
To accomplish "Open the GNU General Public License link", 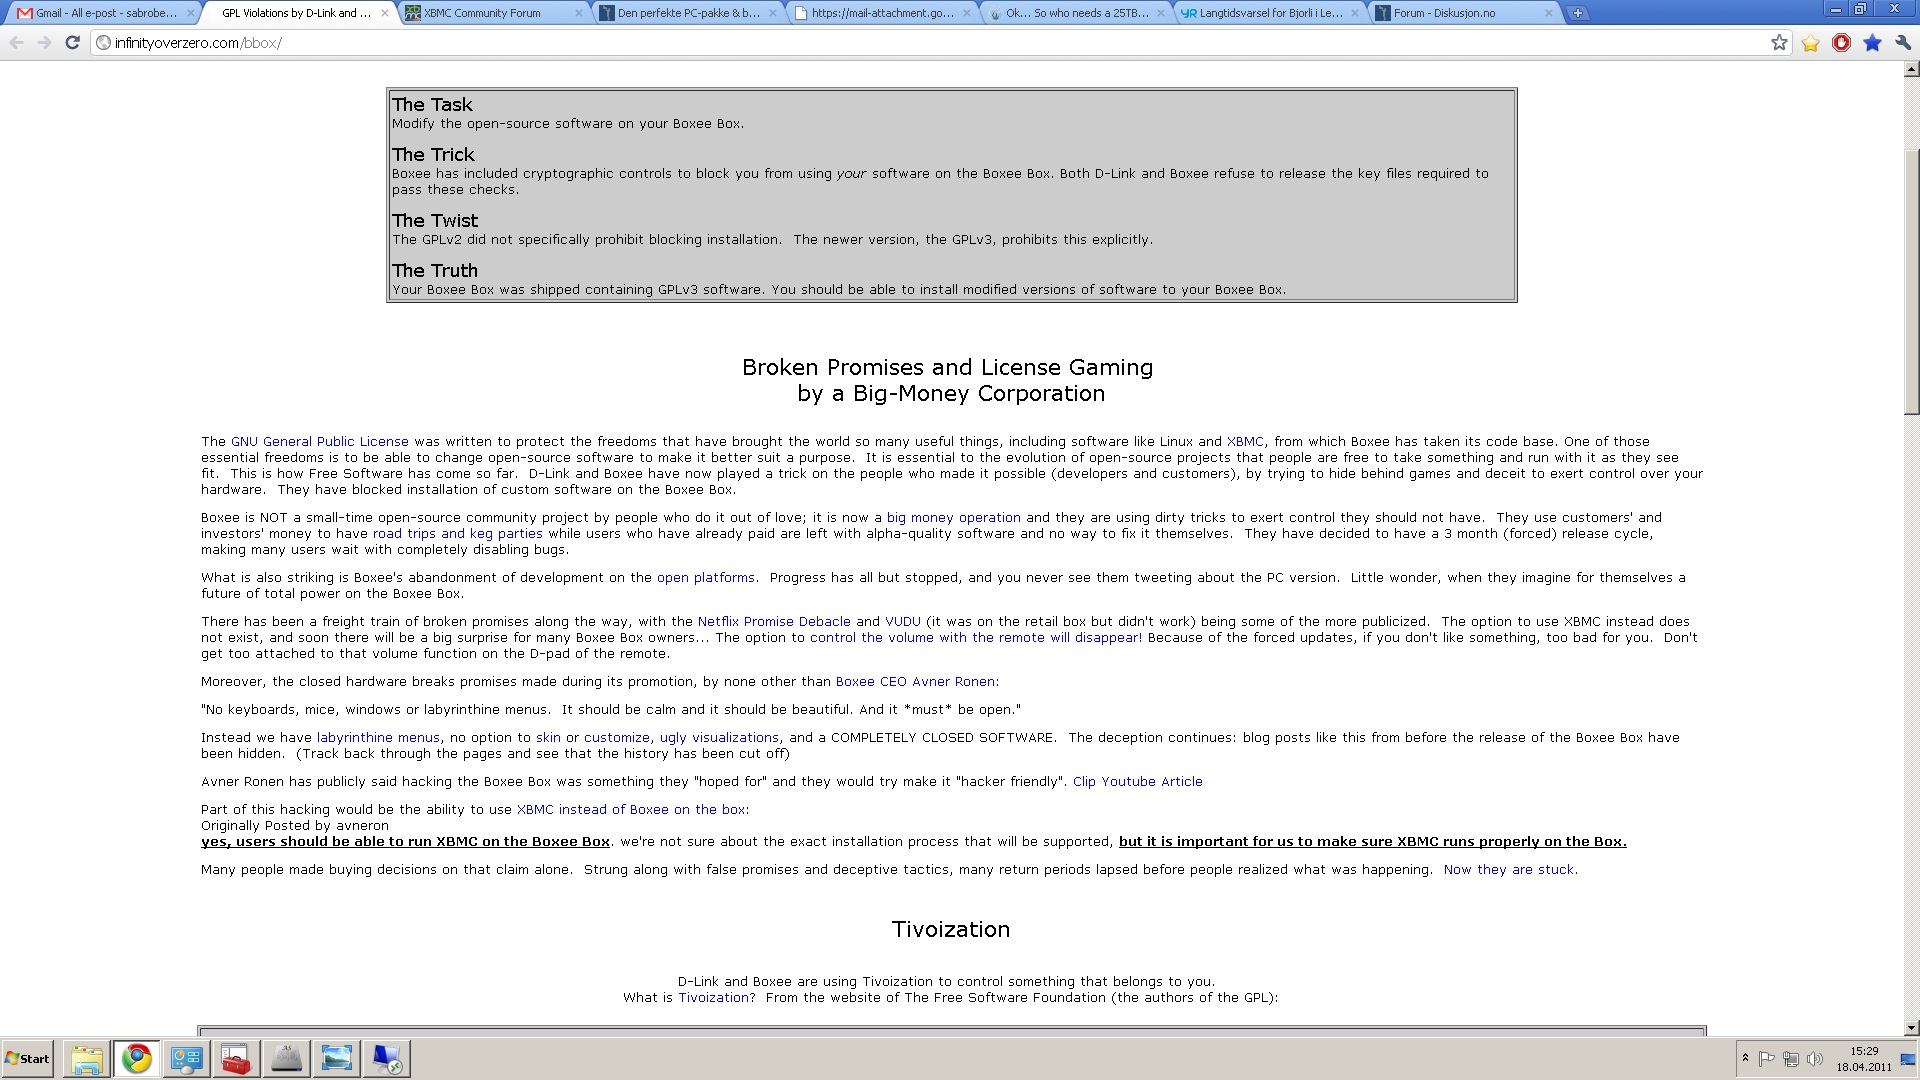I will pos(319,441).
